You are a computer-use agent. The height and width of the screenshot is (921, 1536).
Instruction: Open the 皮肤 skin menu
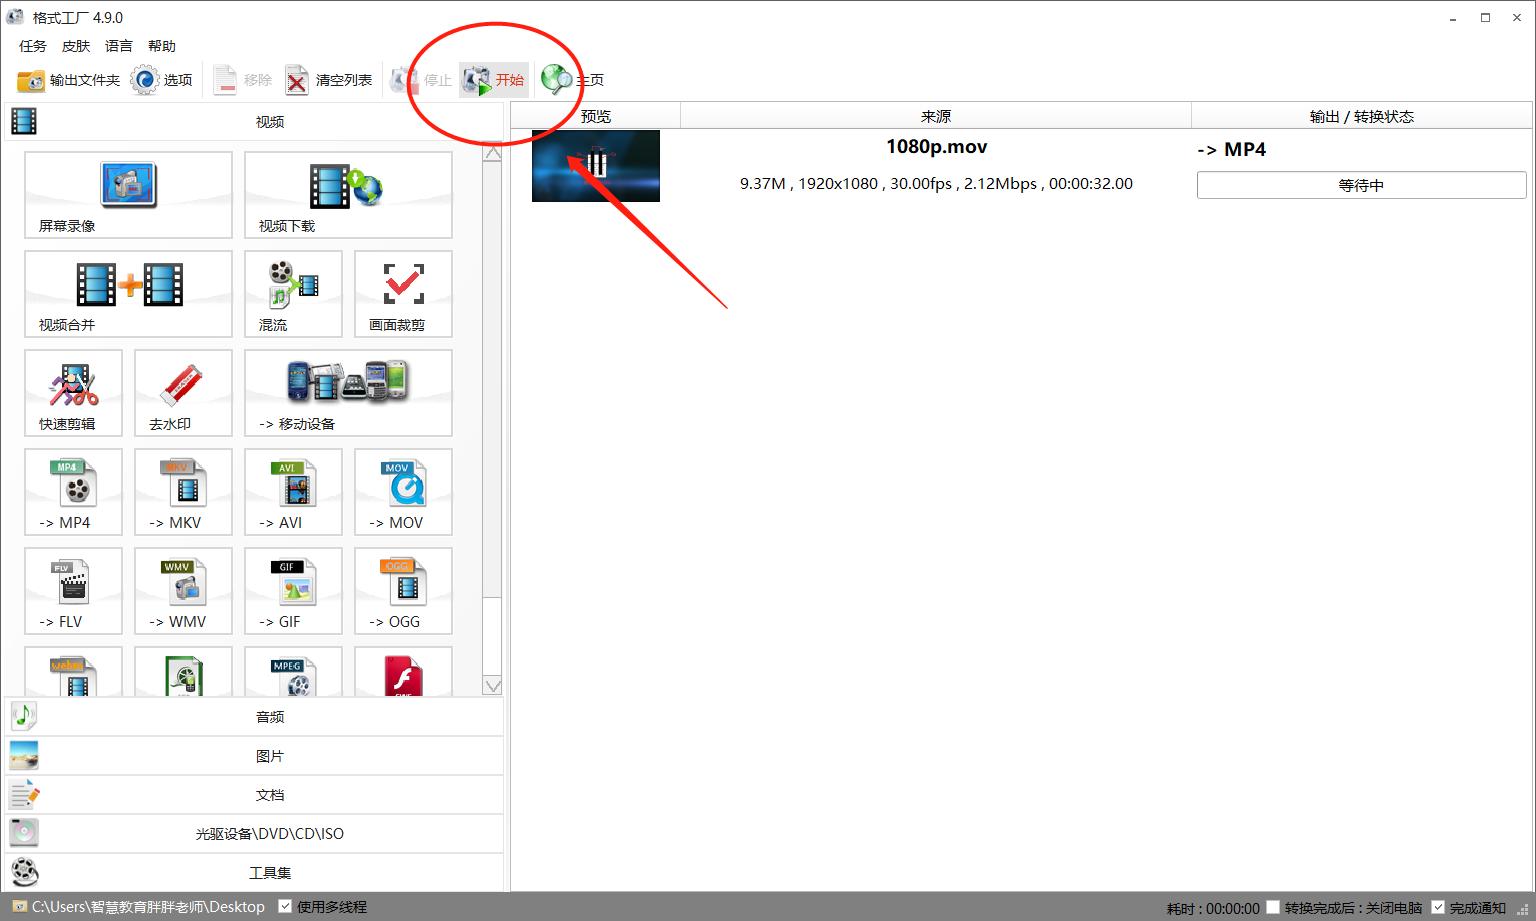coord(76,46)
